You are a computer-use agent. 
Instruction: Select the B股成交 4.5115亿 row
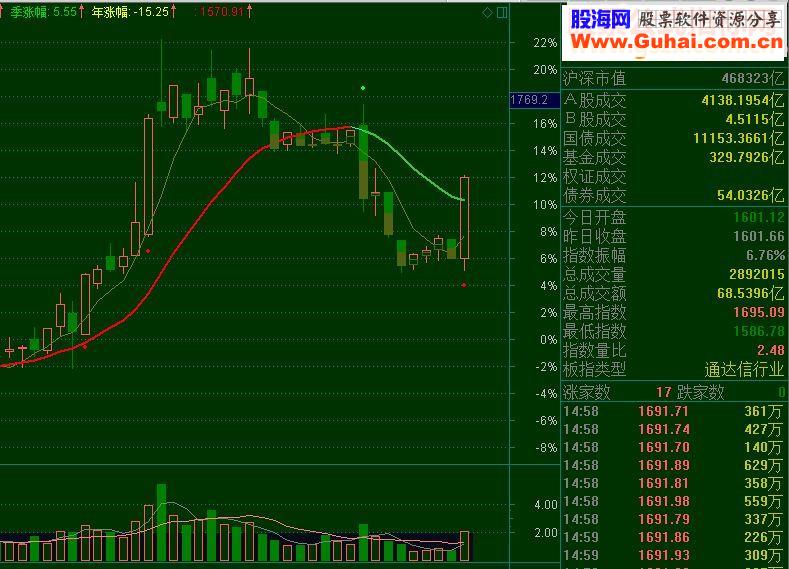(x=674, y=119)
